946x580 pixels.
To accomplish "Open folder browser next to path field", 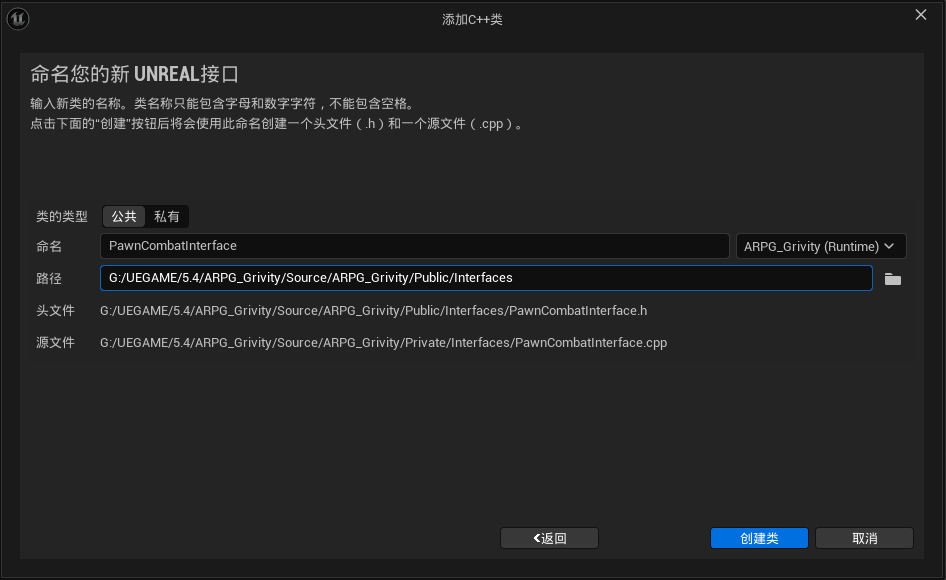I will click(892, 279).
